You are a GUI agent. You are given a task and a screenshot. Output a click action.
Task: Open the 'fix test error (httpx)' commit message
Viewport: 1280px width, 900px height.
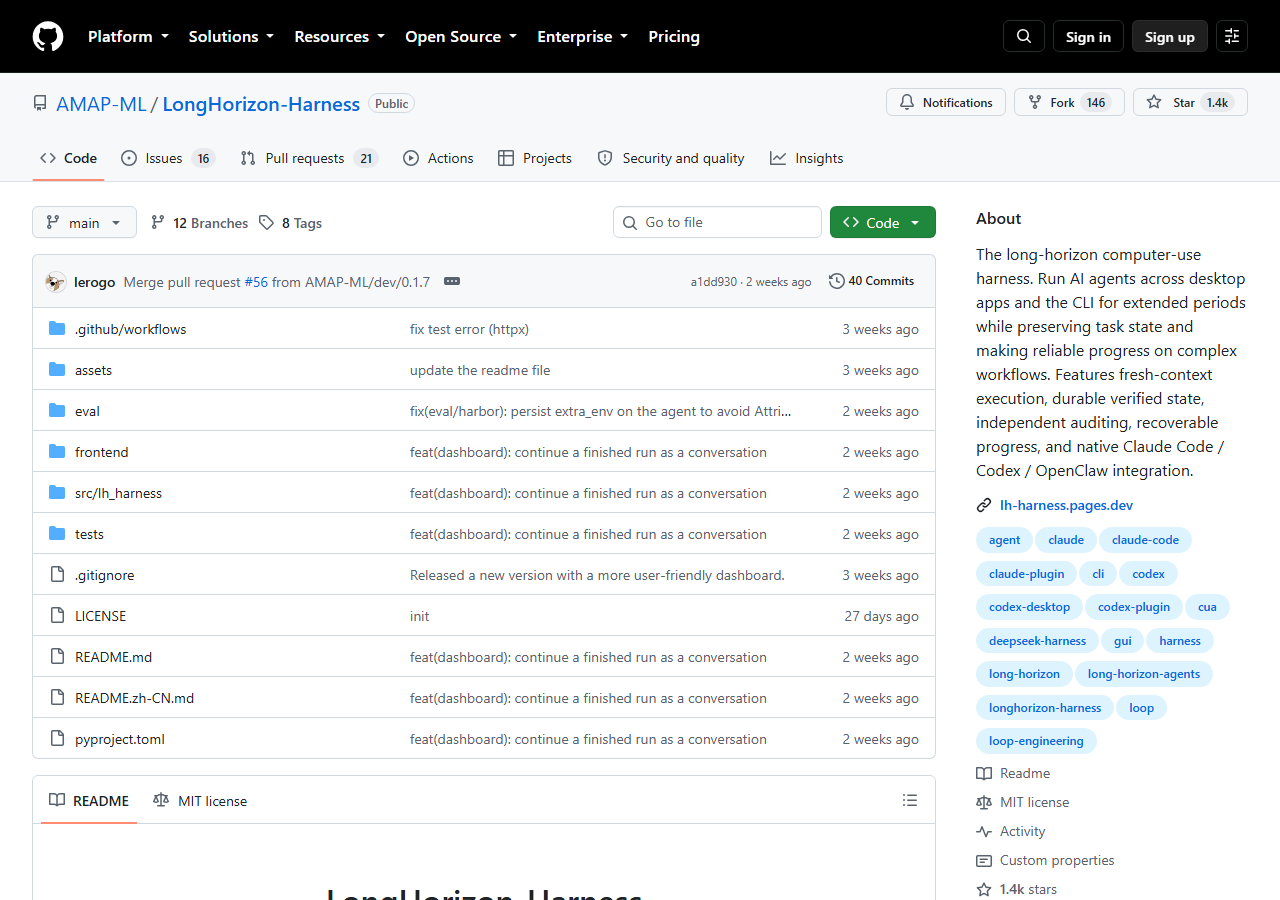click(469, 329)
